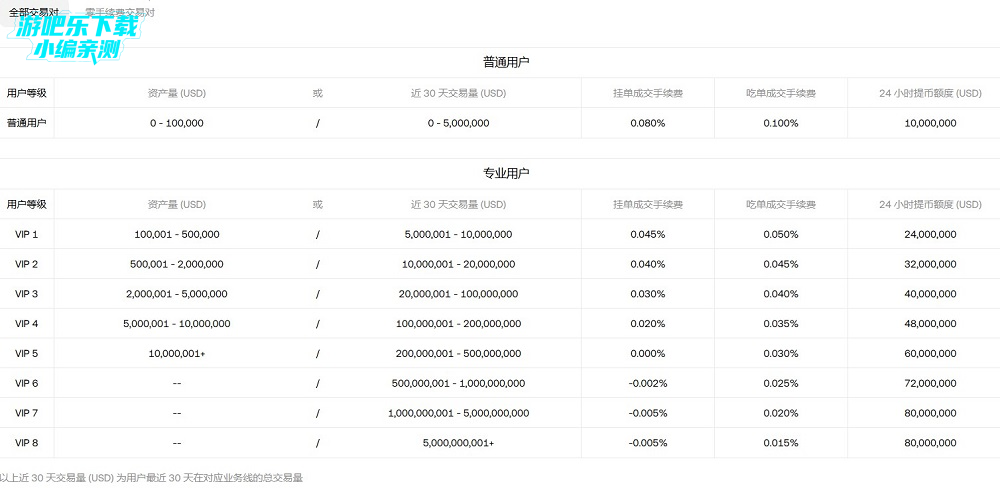Viewport: 1000px width, 488px height.
Task: Click the 0.100% taker fee cell
Action: (781, 123)
